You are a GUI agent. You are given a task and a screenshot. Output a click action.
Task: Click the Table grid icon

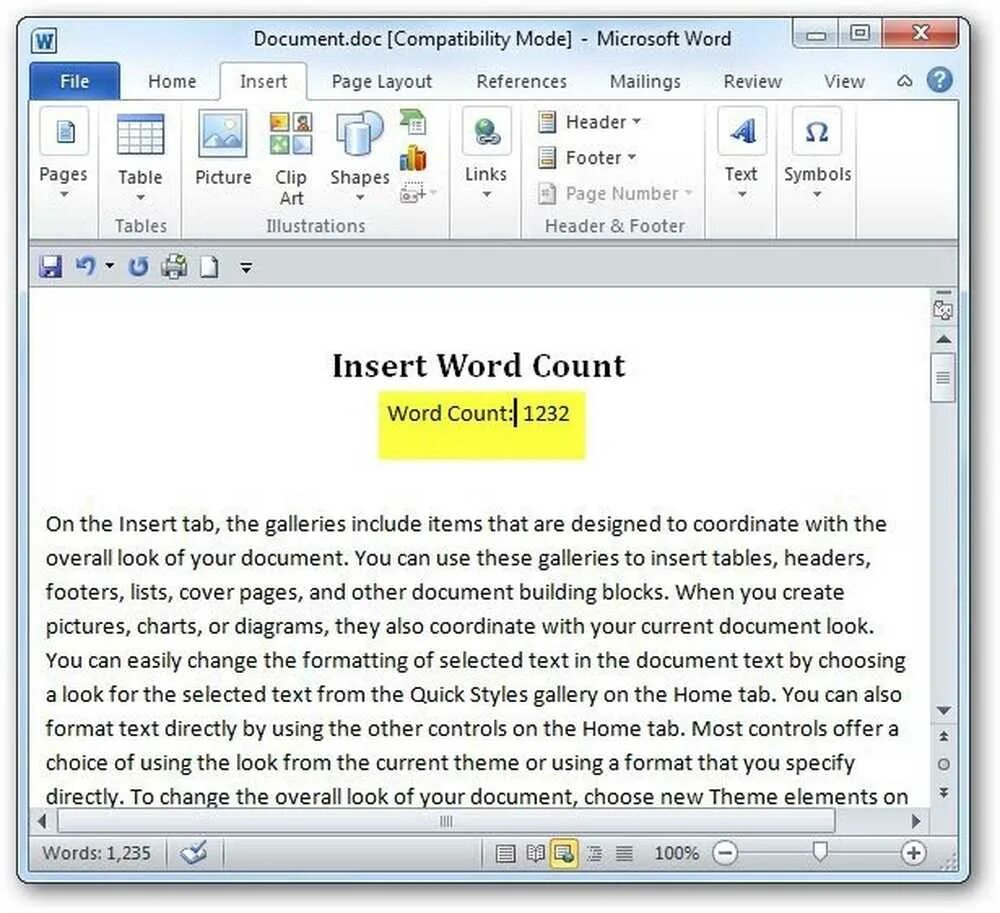[x=140, y=133]
